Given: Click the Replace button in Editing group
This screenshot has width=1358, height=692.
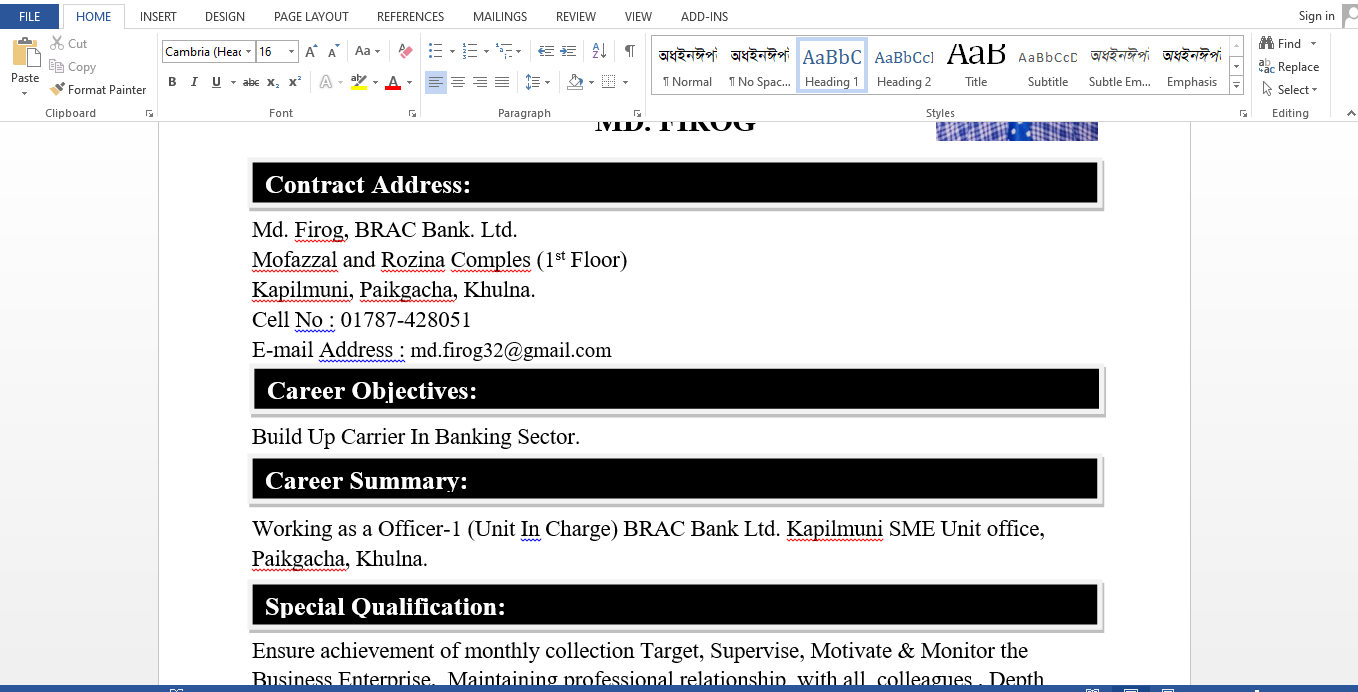Looking at the screenshot, I should pos(1290,66).
